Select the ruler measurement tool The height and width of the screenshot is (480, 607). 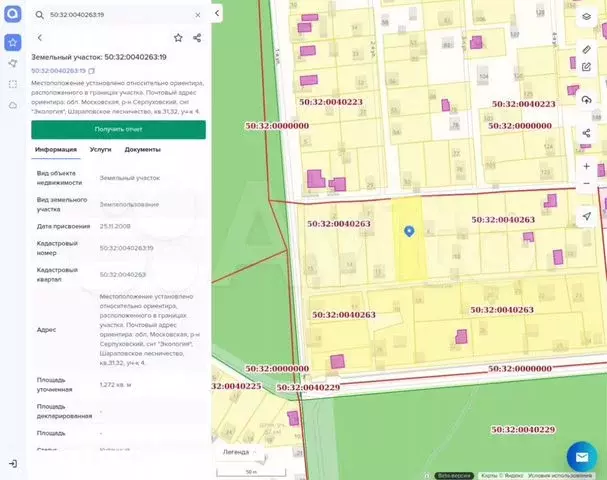click(x=586, y=49)
